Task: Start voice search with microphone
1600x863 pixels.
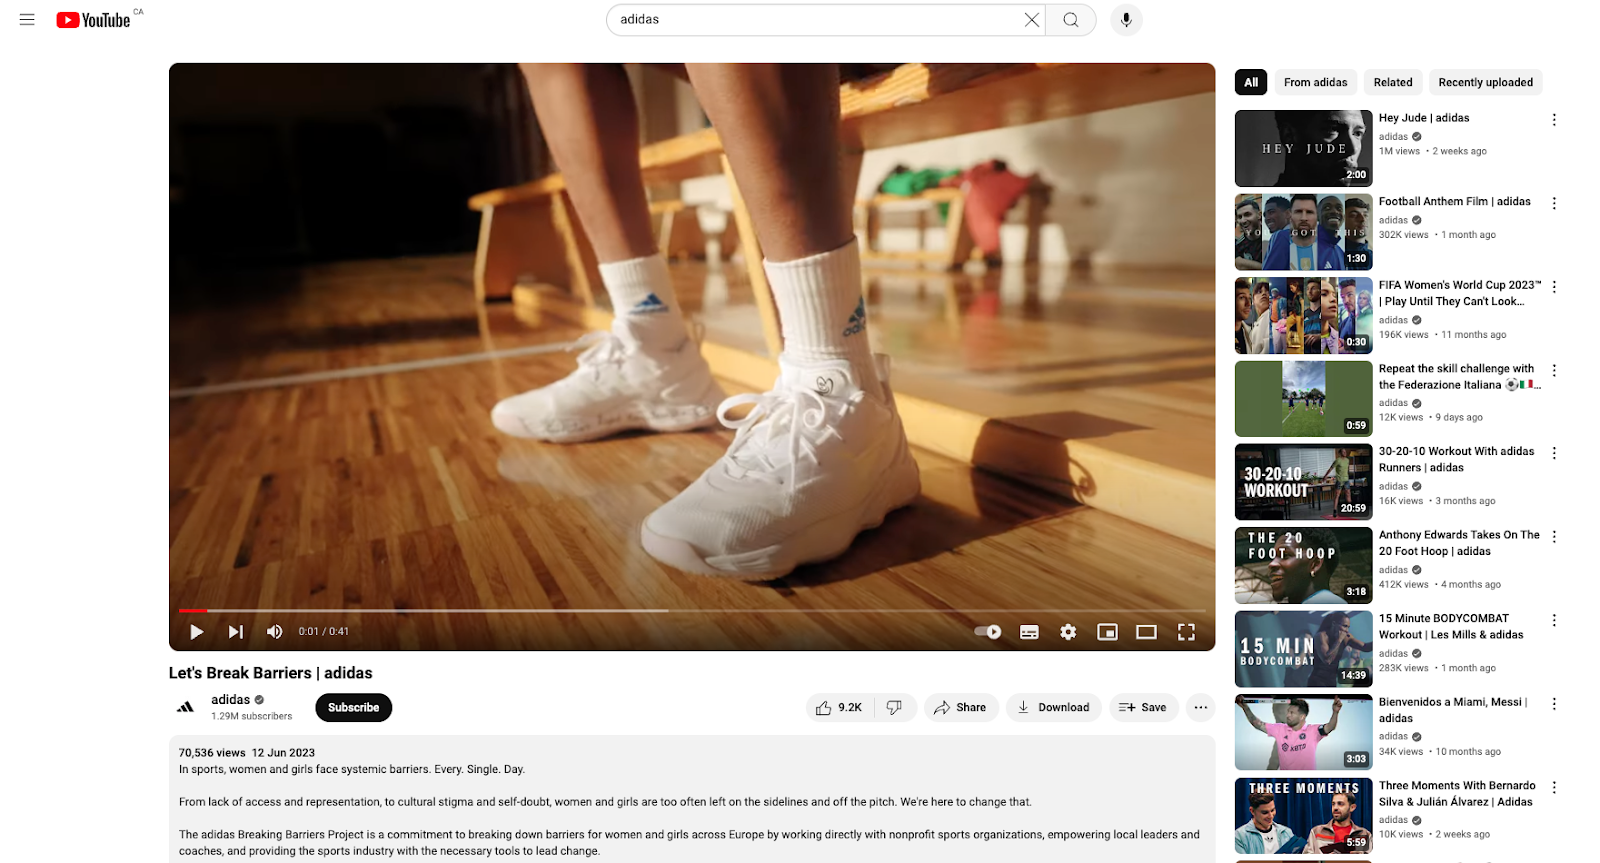Action: pos(1126,20)
